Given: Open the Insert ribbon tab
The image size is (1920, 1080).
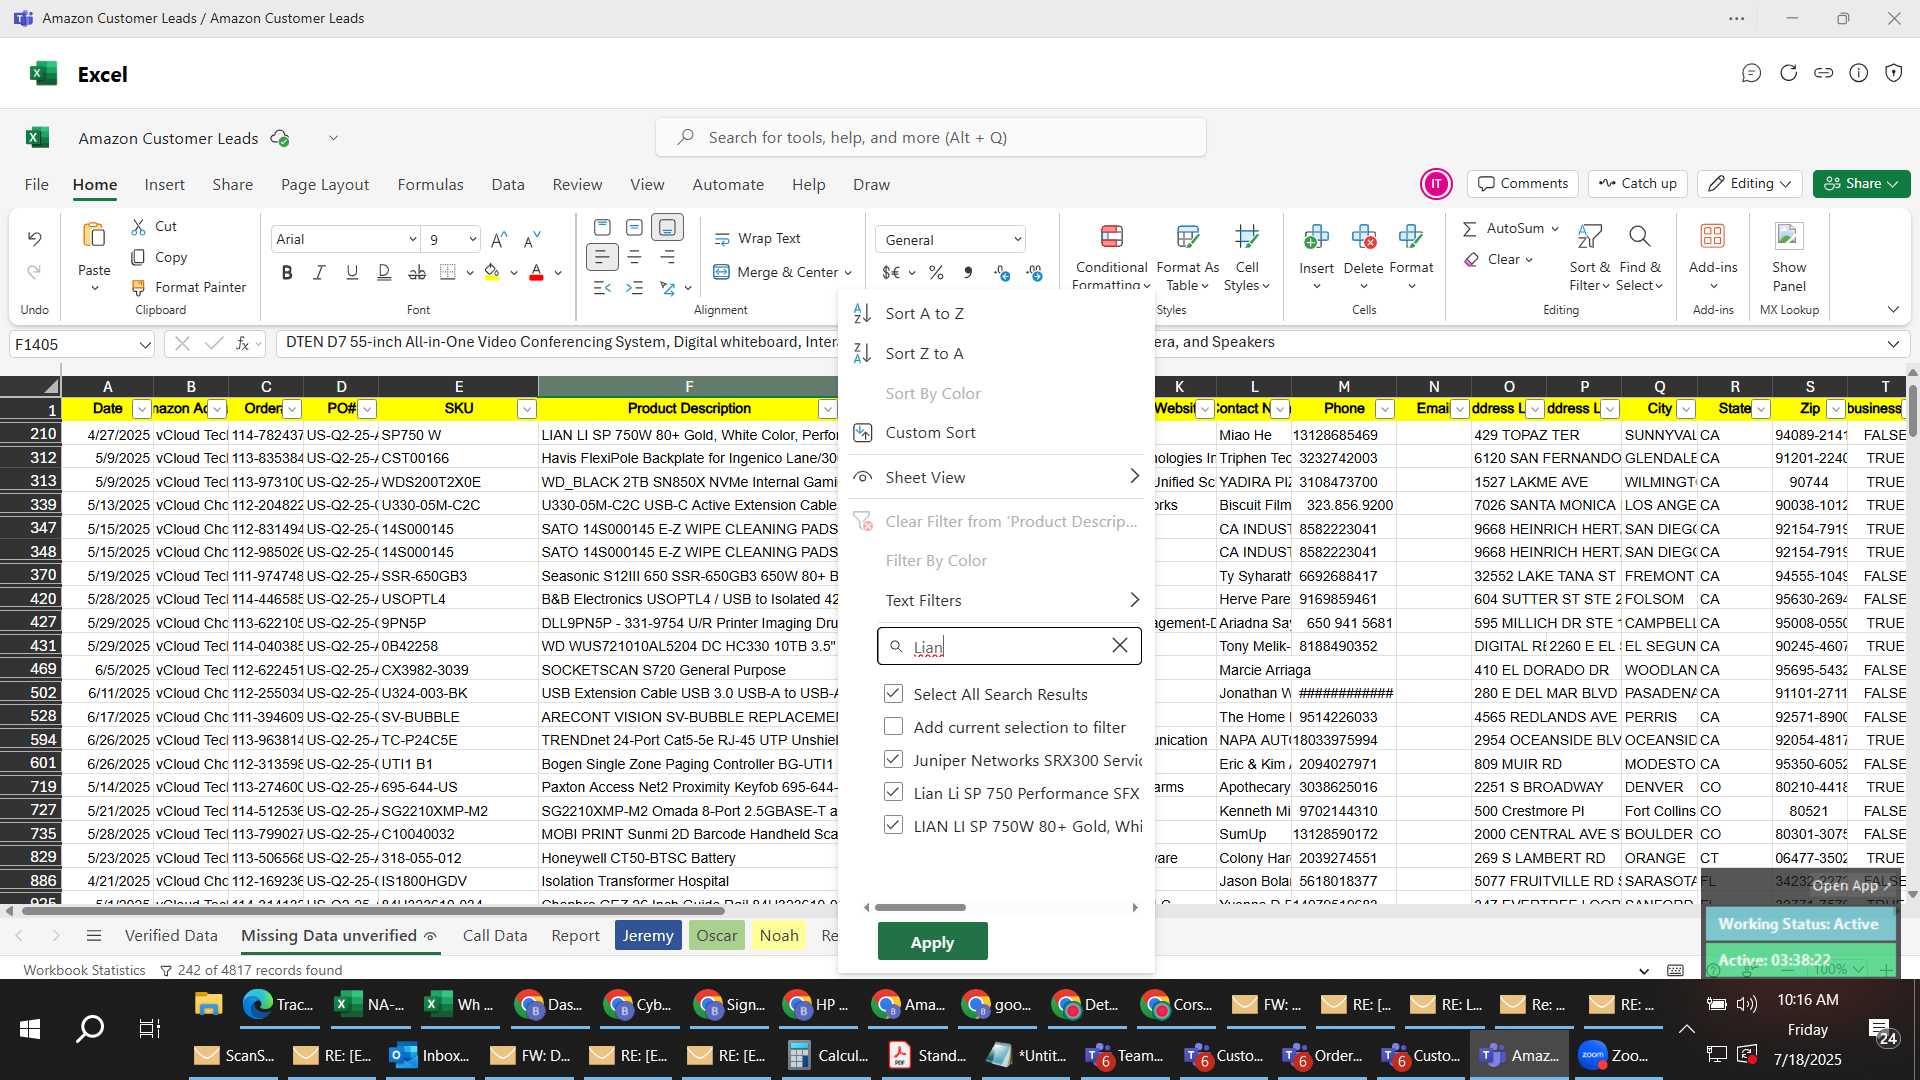Looking at the screenshot, I should pos(164,185).
